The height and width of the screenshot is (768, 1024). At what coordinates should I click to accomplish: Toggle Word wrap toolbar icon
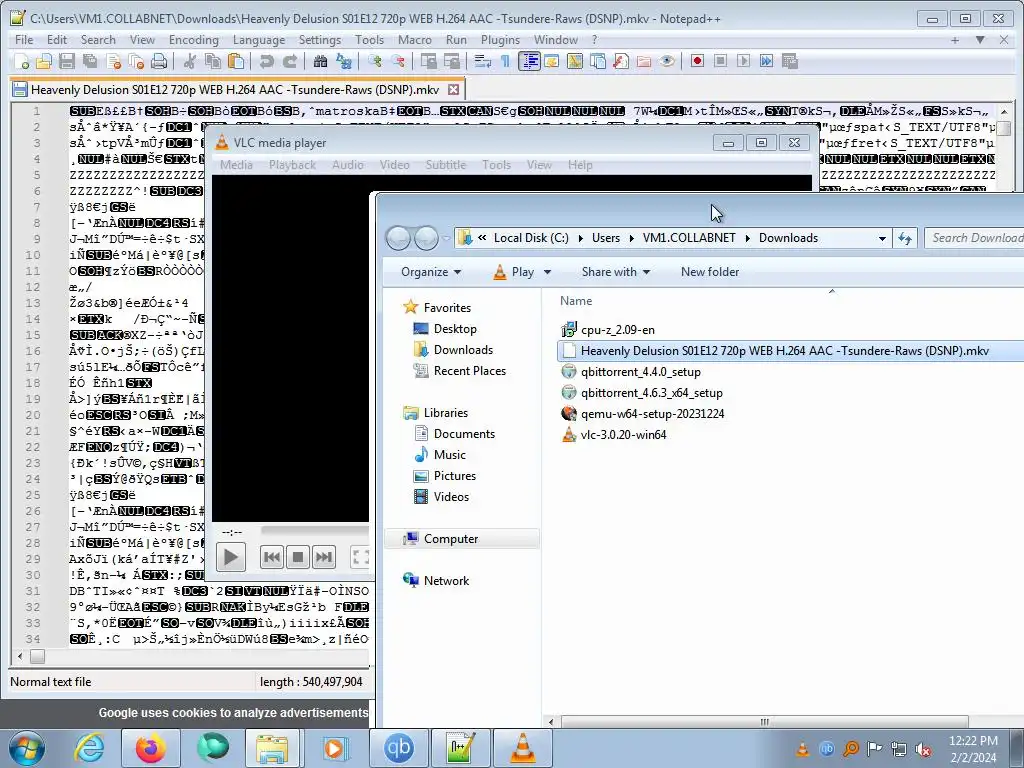click(483, 61)
